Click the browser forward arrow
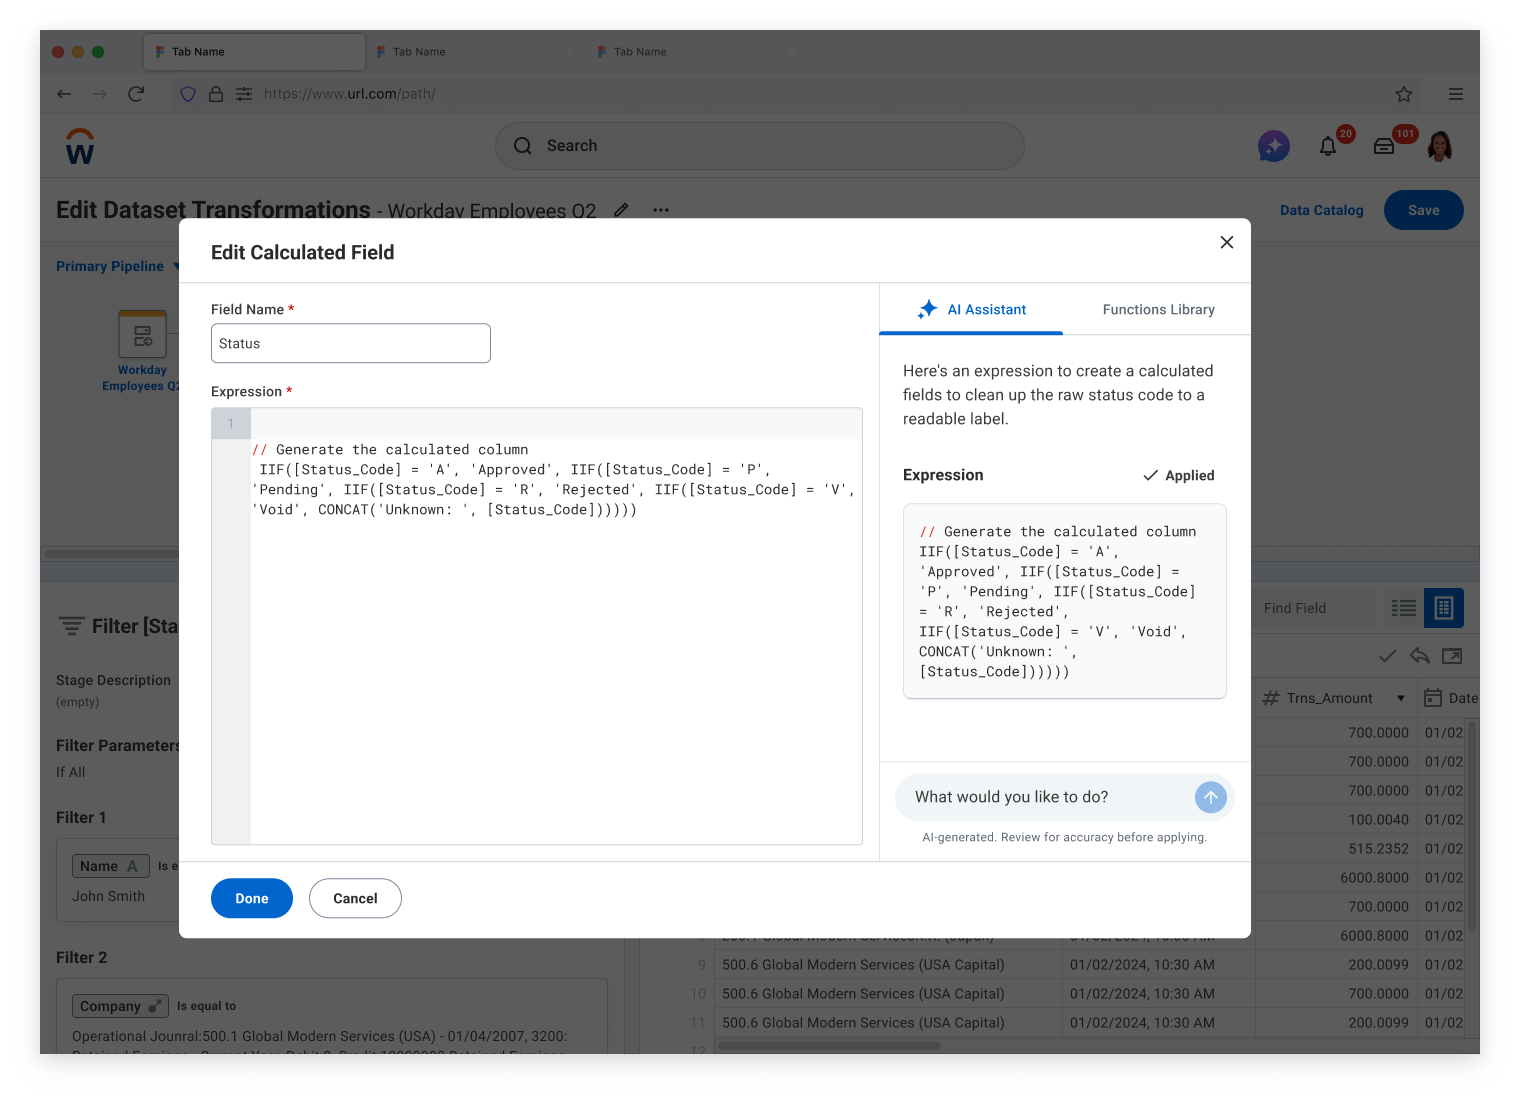The height and width of the screenshot is (1104, 1520). point(100,94)
